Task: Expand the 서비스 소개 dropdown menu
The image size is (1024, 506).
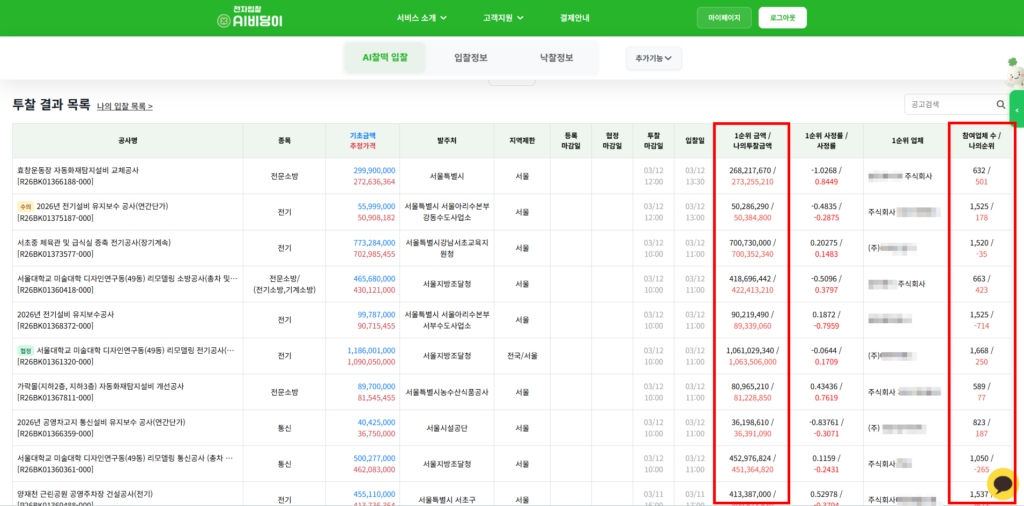Action: coord(421,18)
